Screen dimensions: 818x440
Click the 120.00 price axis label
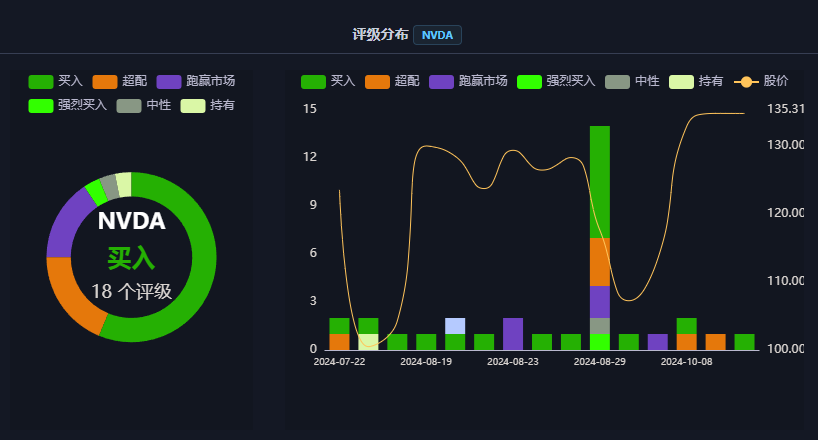tap(786, 212)
